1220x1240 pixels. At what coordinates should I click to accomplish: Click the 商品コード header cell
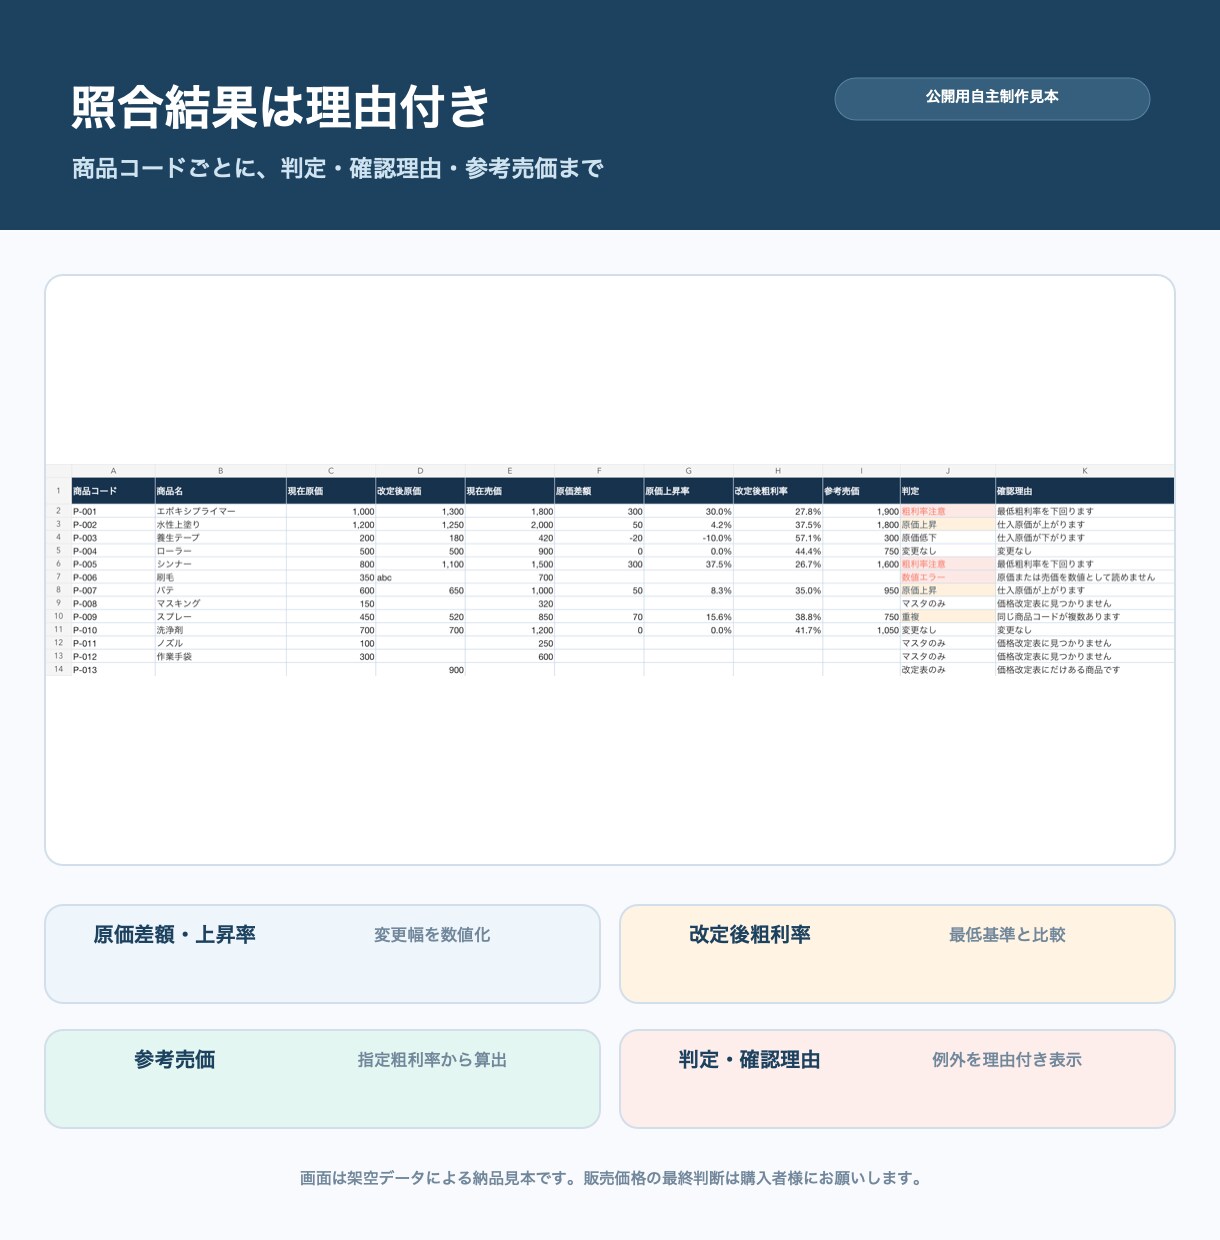click(x=113, y=491)
